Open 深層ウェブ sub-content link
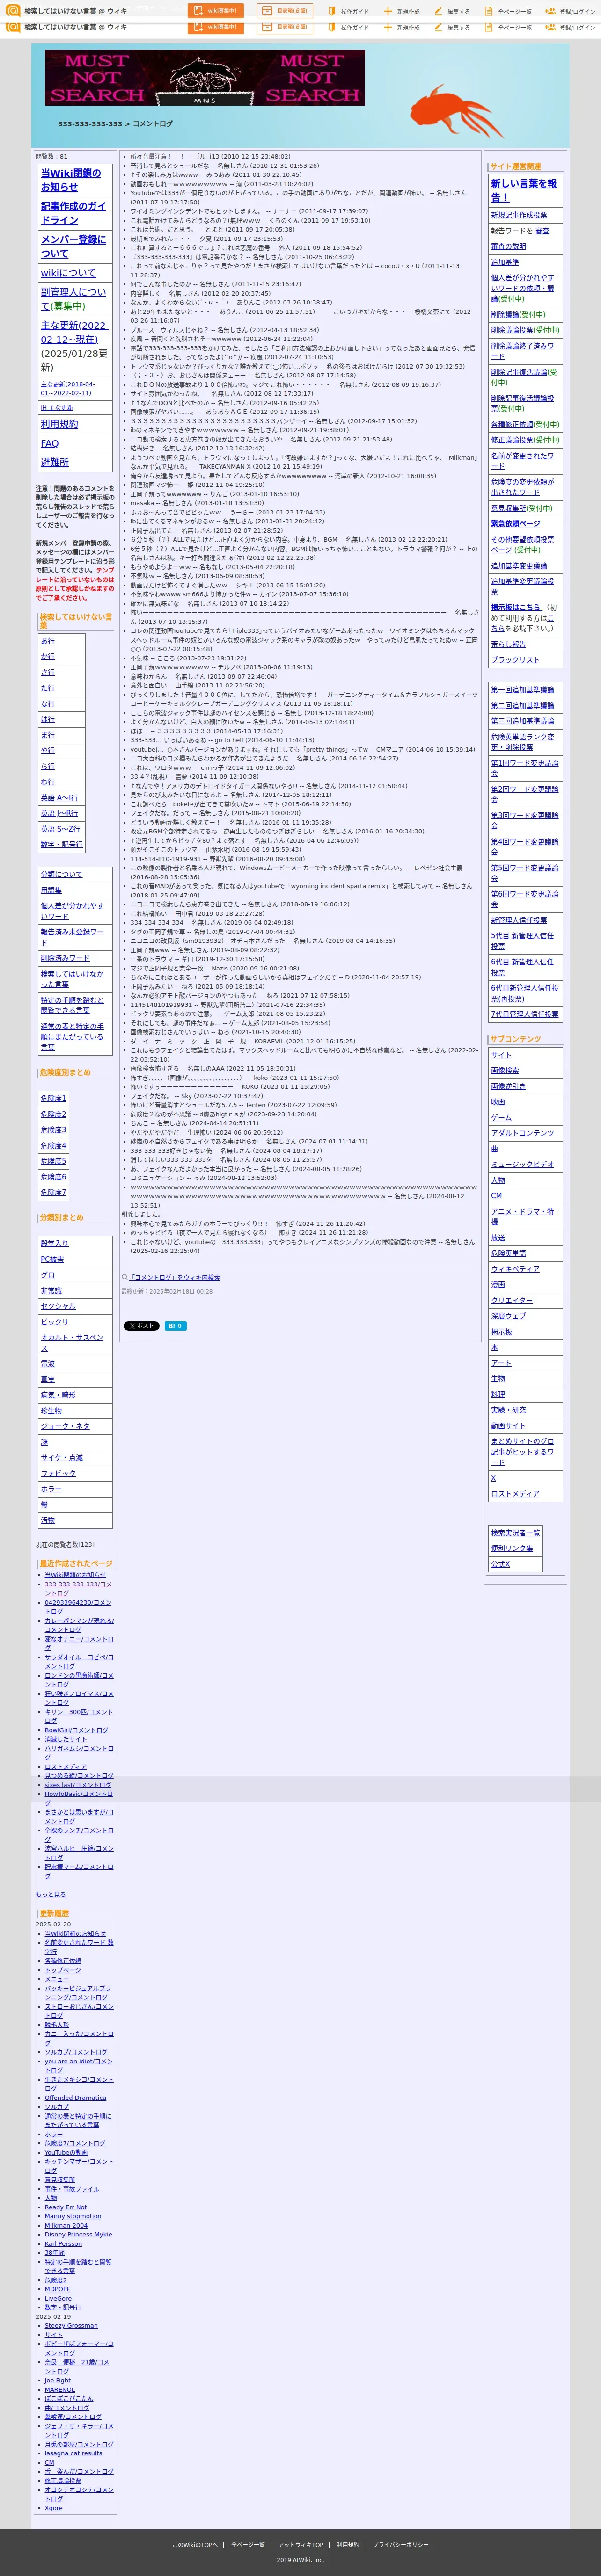The height and width of the screenshot is (2576, 601). [x=508, y=1316]
